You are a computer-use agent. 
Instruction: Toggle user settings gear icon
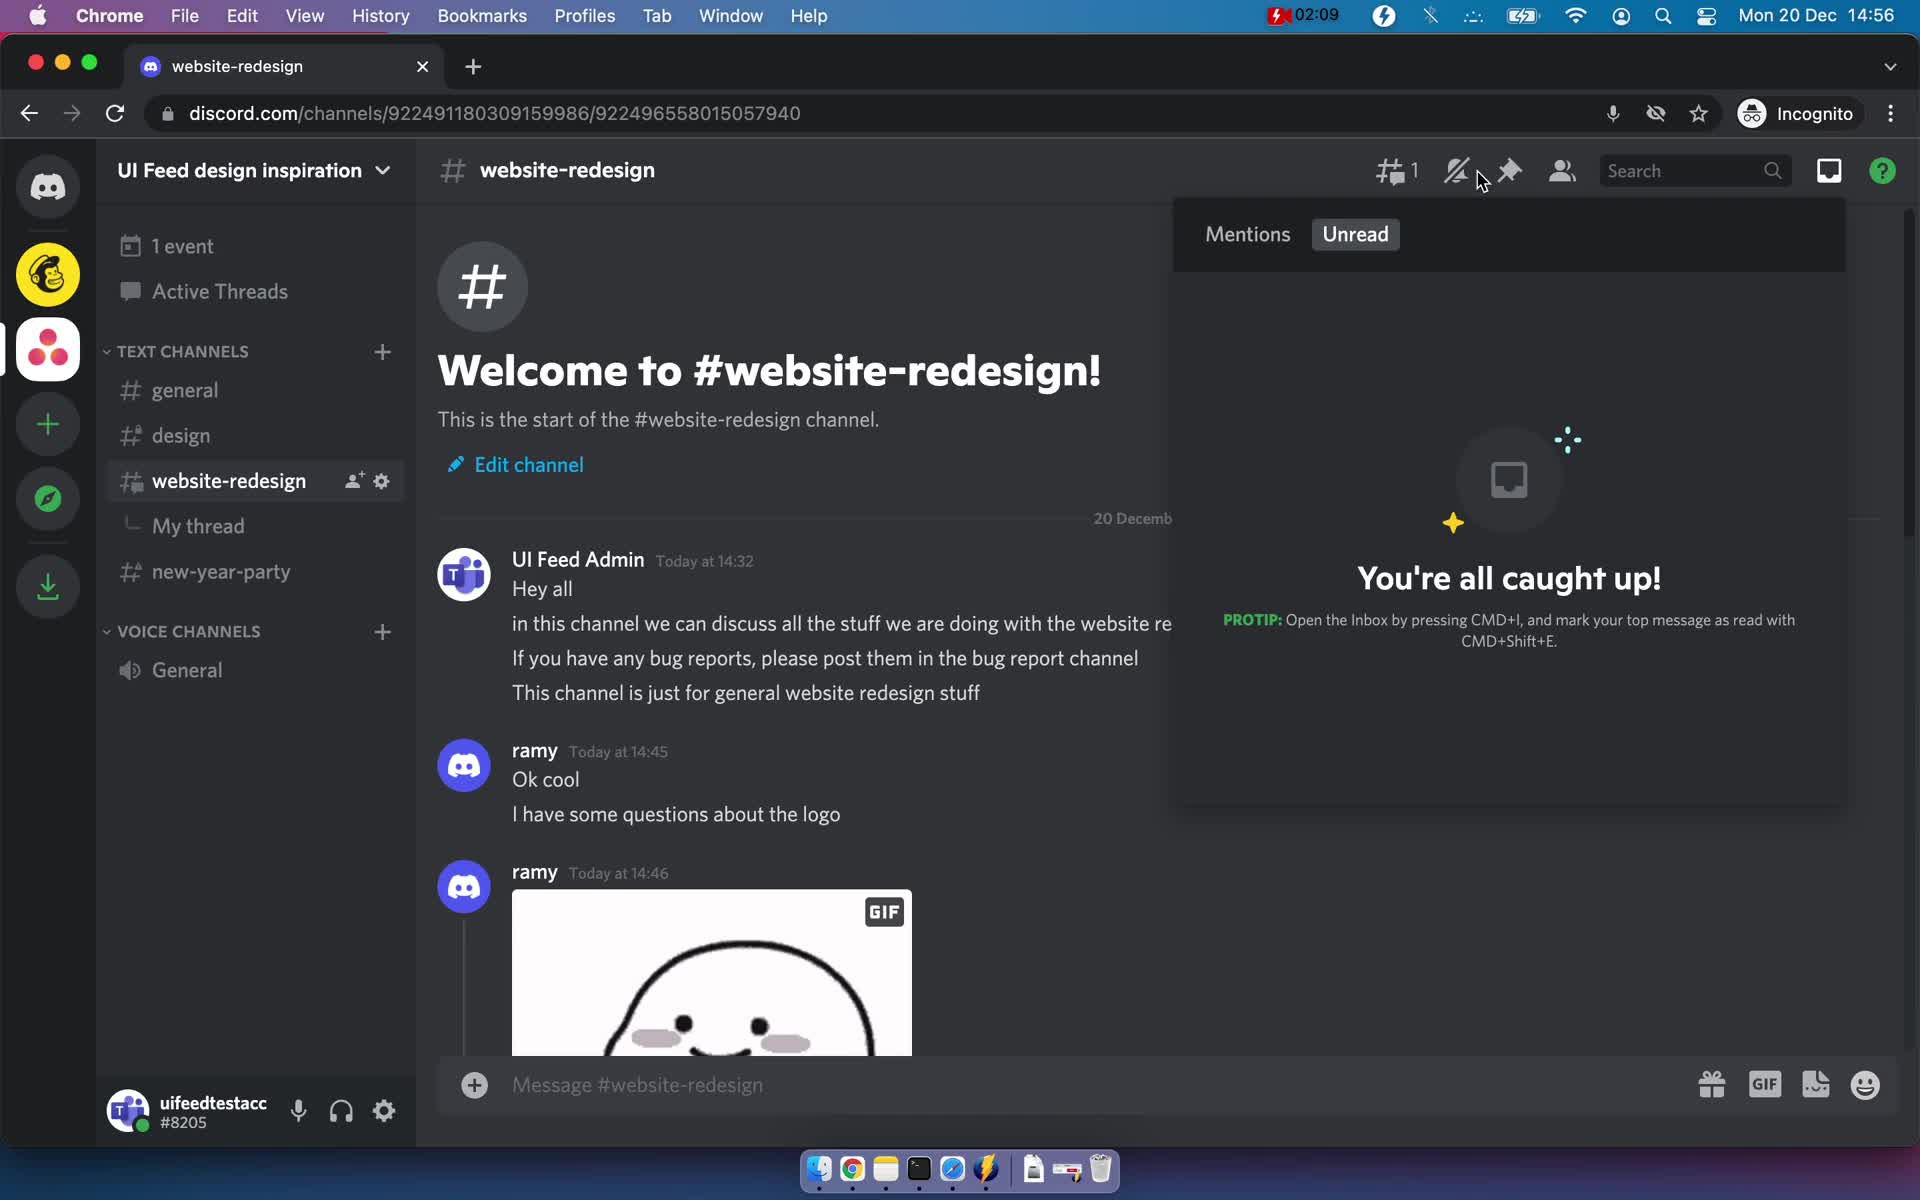pos(384,1112)
